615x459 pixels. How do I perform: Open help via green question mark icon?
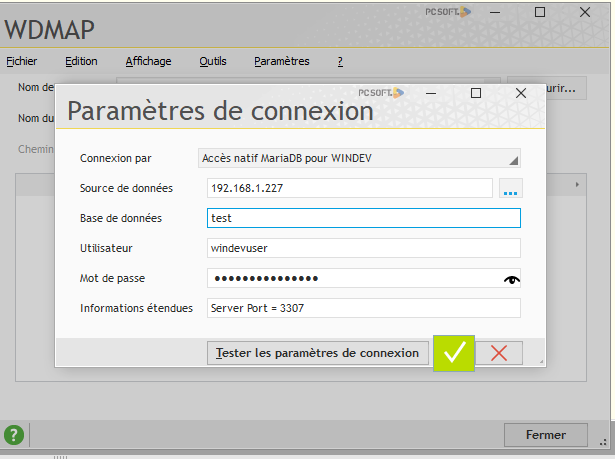[x=14, y=435]
